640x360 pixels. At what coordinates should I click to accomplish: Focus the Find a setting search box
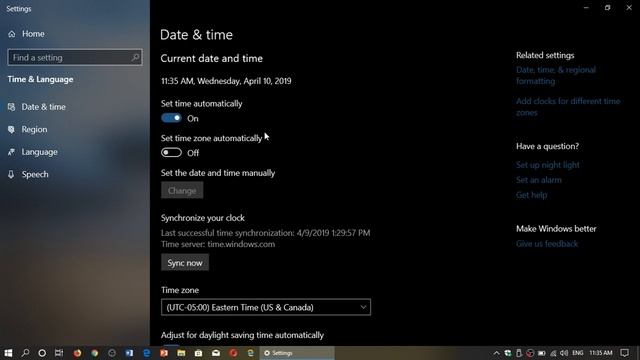pos(75,58)
